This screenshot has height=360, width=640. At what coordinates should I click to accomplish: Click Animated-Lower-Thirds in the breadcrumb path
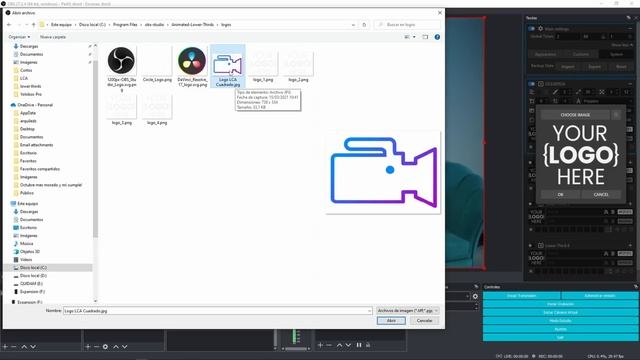(x=193, y=24)
